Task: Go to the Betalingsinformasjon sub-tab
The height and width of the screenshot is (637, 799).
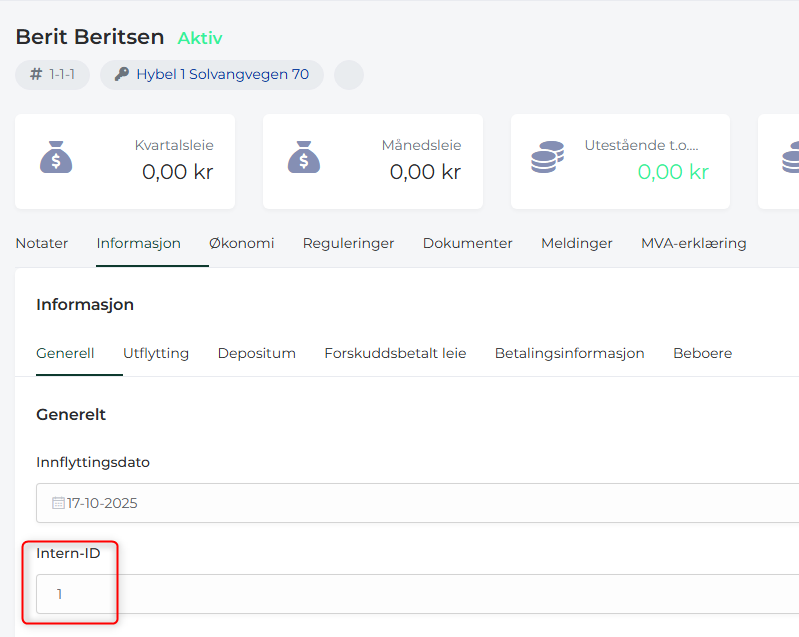Action: tap(570, 353)
